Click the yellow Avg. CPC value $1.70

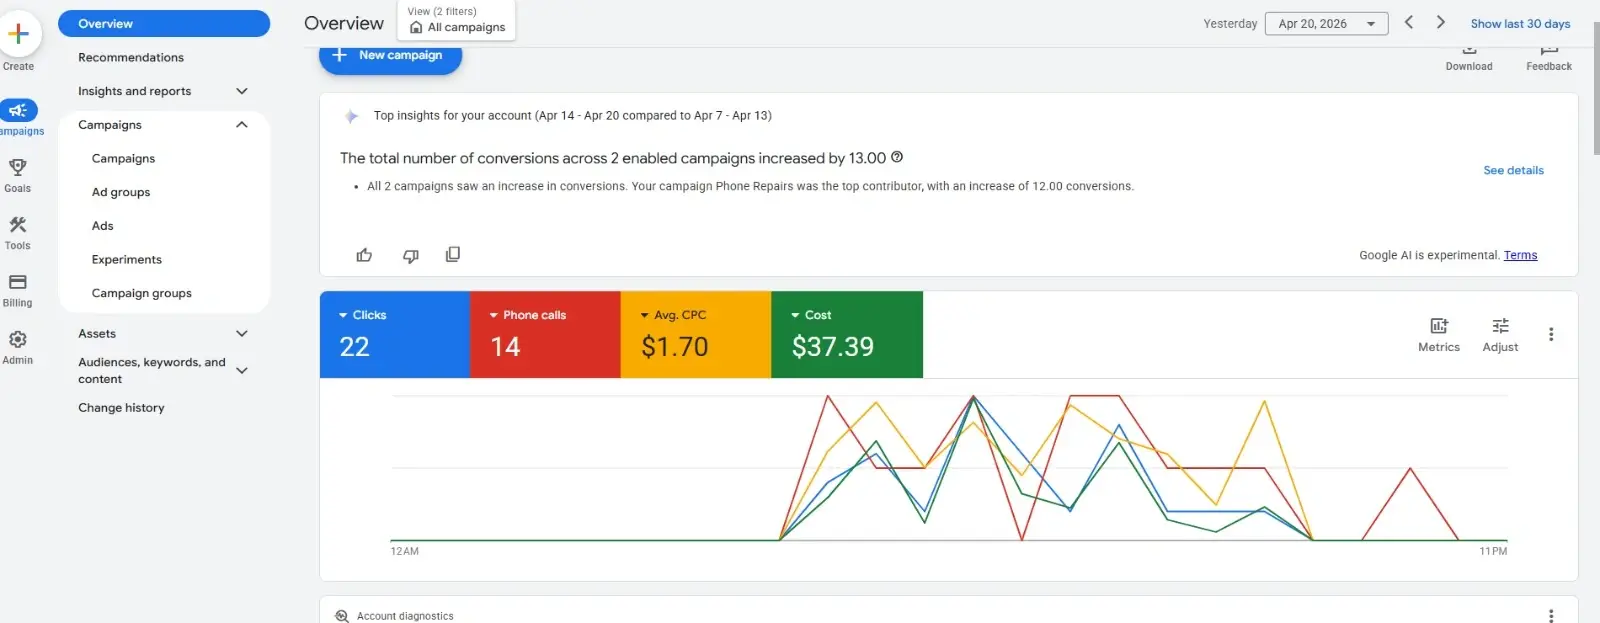click(x=675, y=347)
